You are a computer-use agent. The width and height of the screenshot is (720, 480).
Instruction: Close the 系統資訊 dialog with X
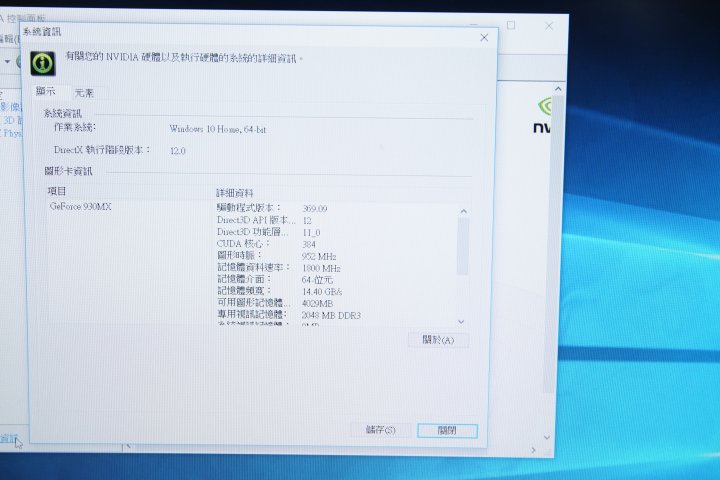(x=484, y=38)
